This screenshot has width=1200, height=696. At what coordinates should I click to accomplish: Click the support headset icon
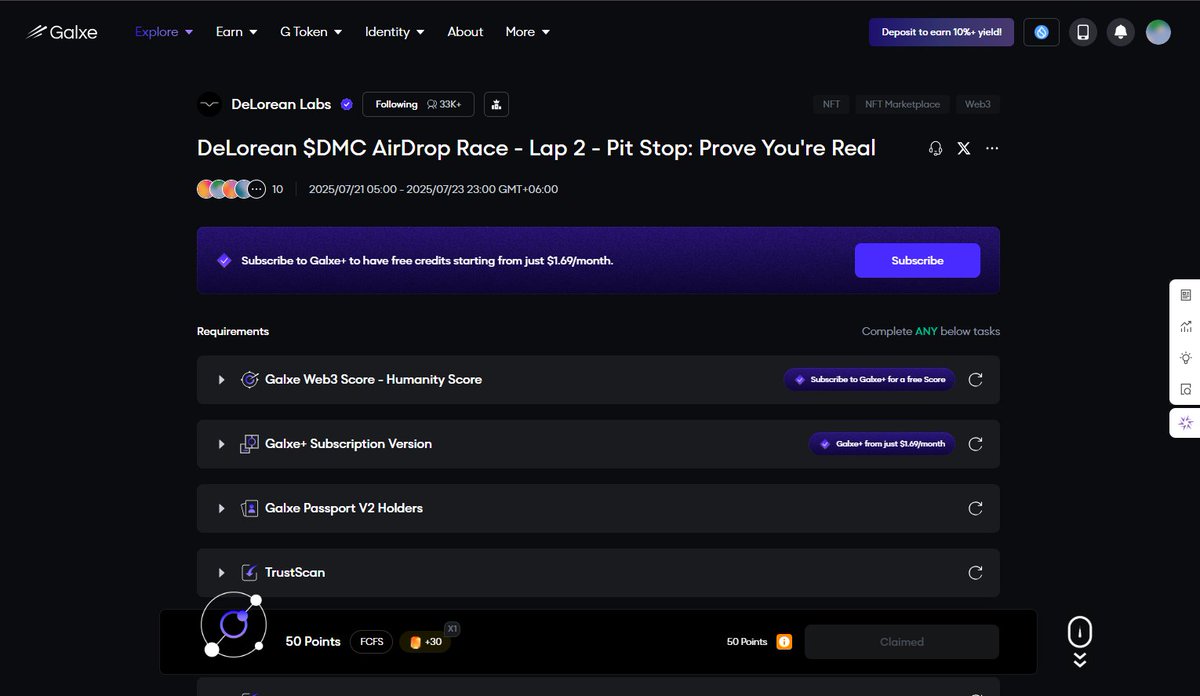[936, 148]
